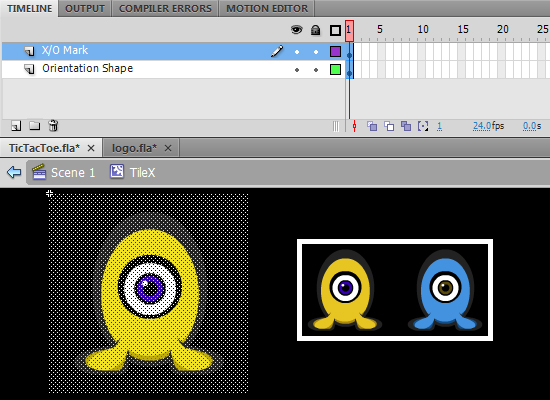Image resolution: width=550 pixels, height=400 pixels.
Task: Switch to logo.fla document tab
Action: (134, 148)
